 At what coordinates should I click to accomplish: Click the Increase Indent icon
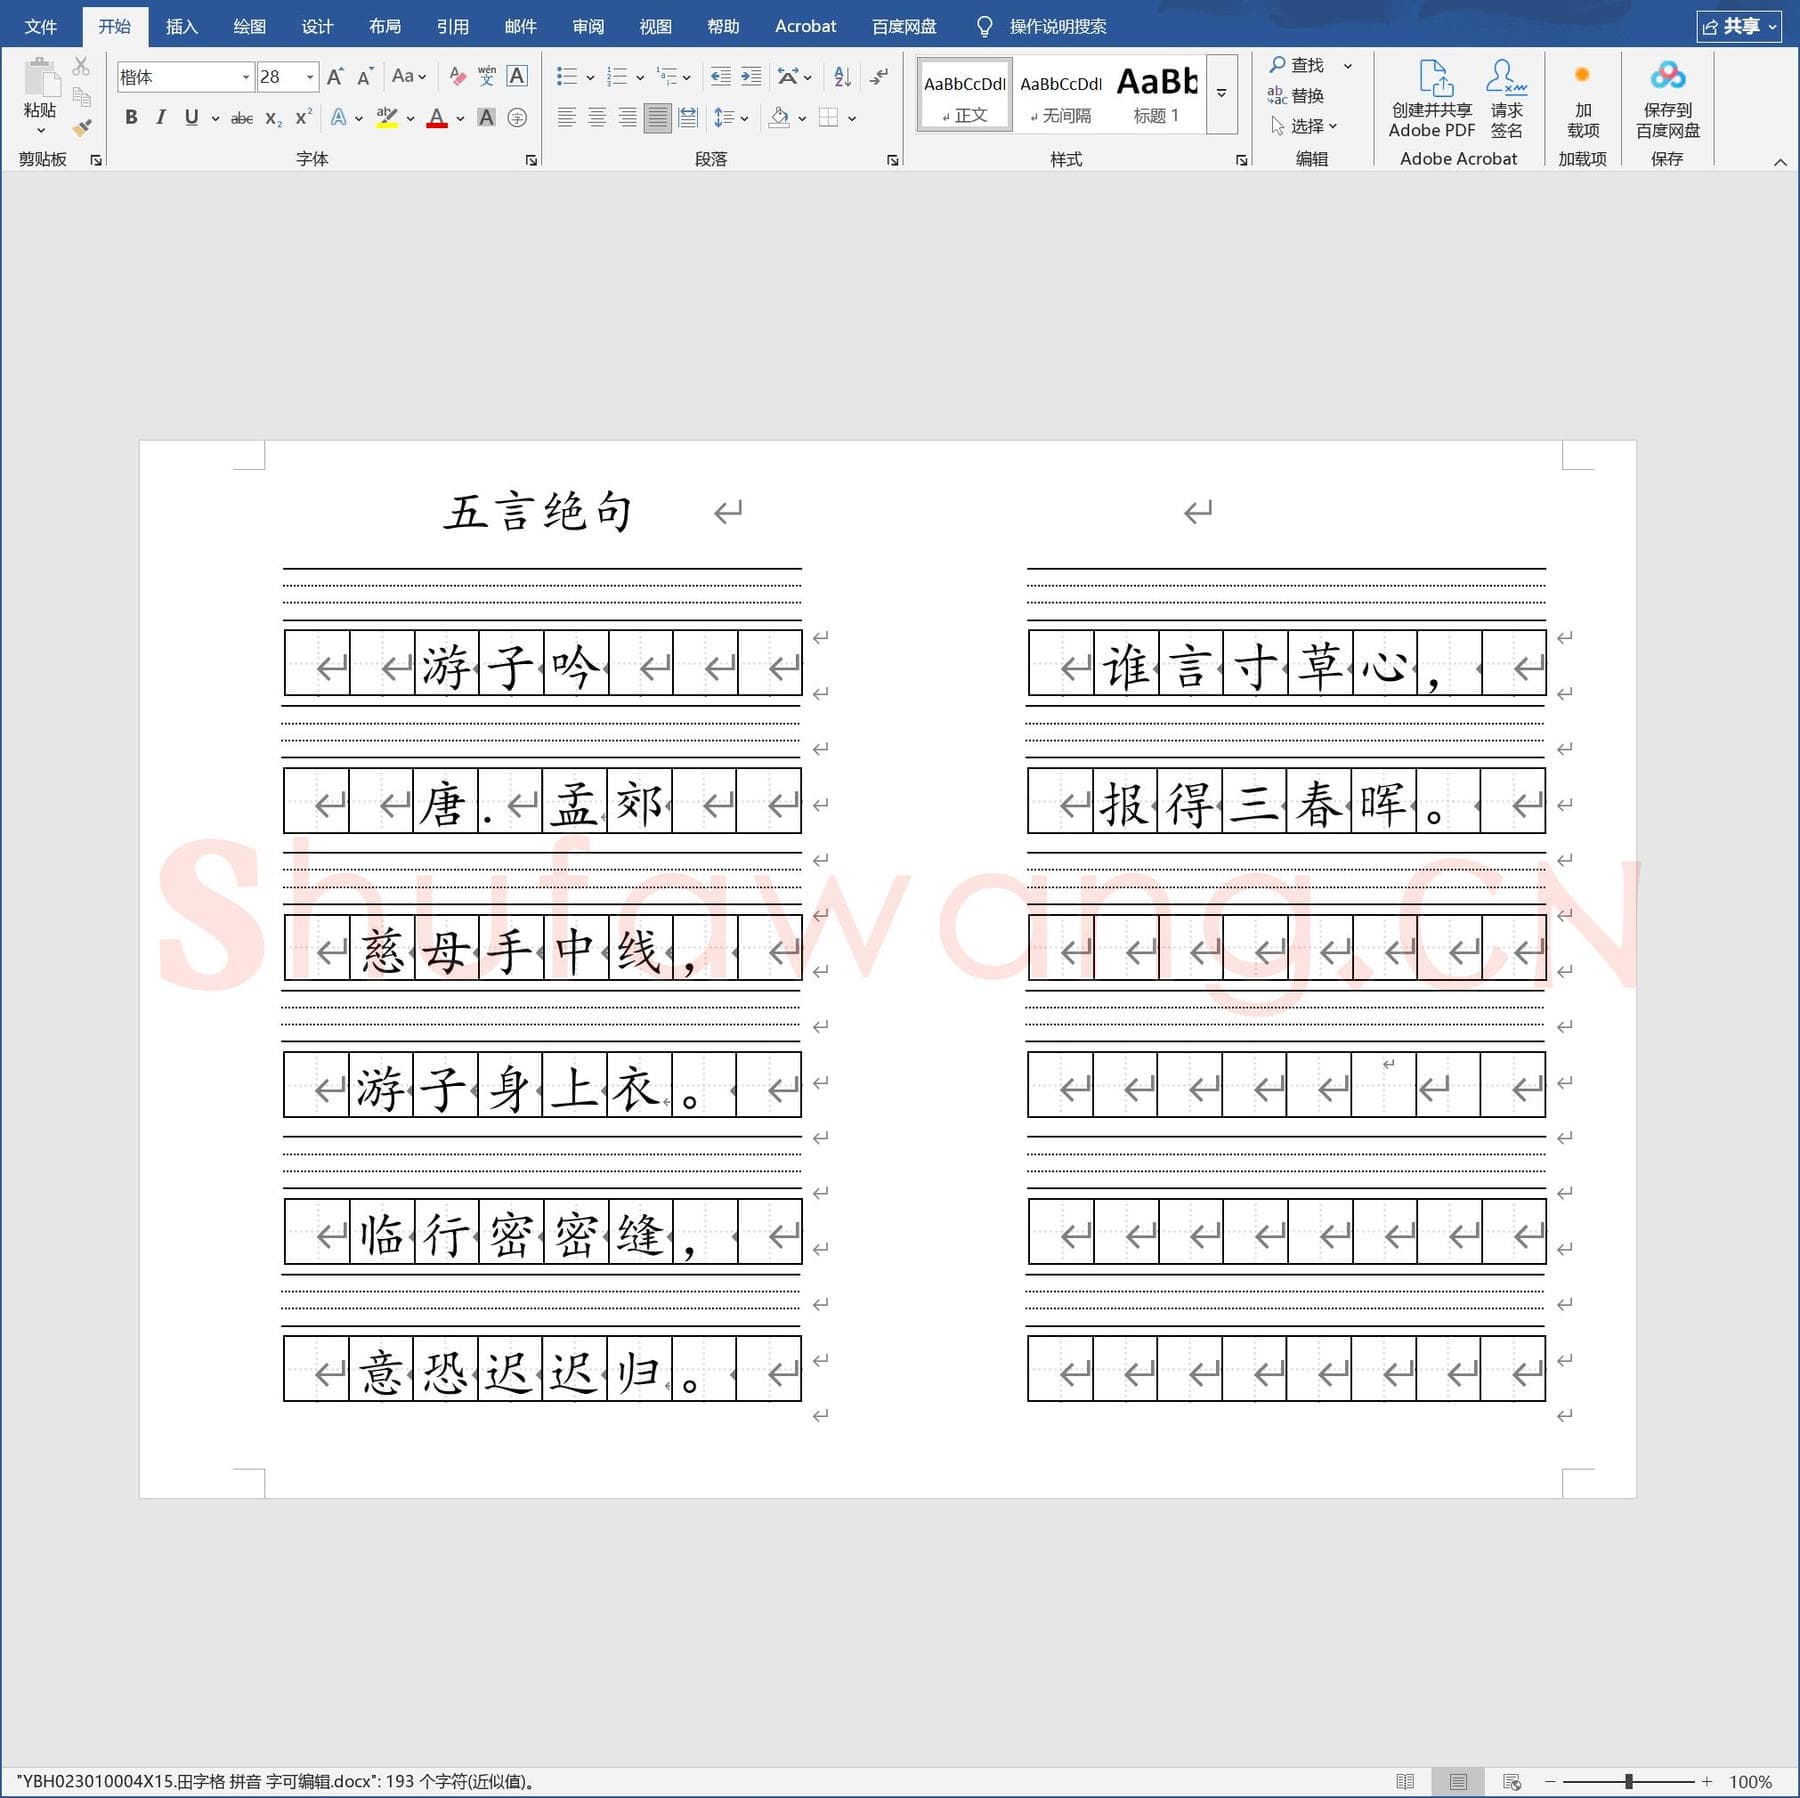751,76
